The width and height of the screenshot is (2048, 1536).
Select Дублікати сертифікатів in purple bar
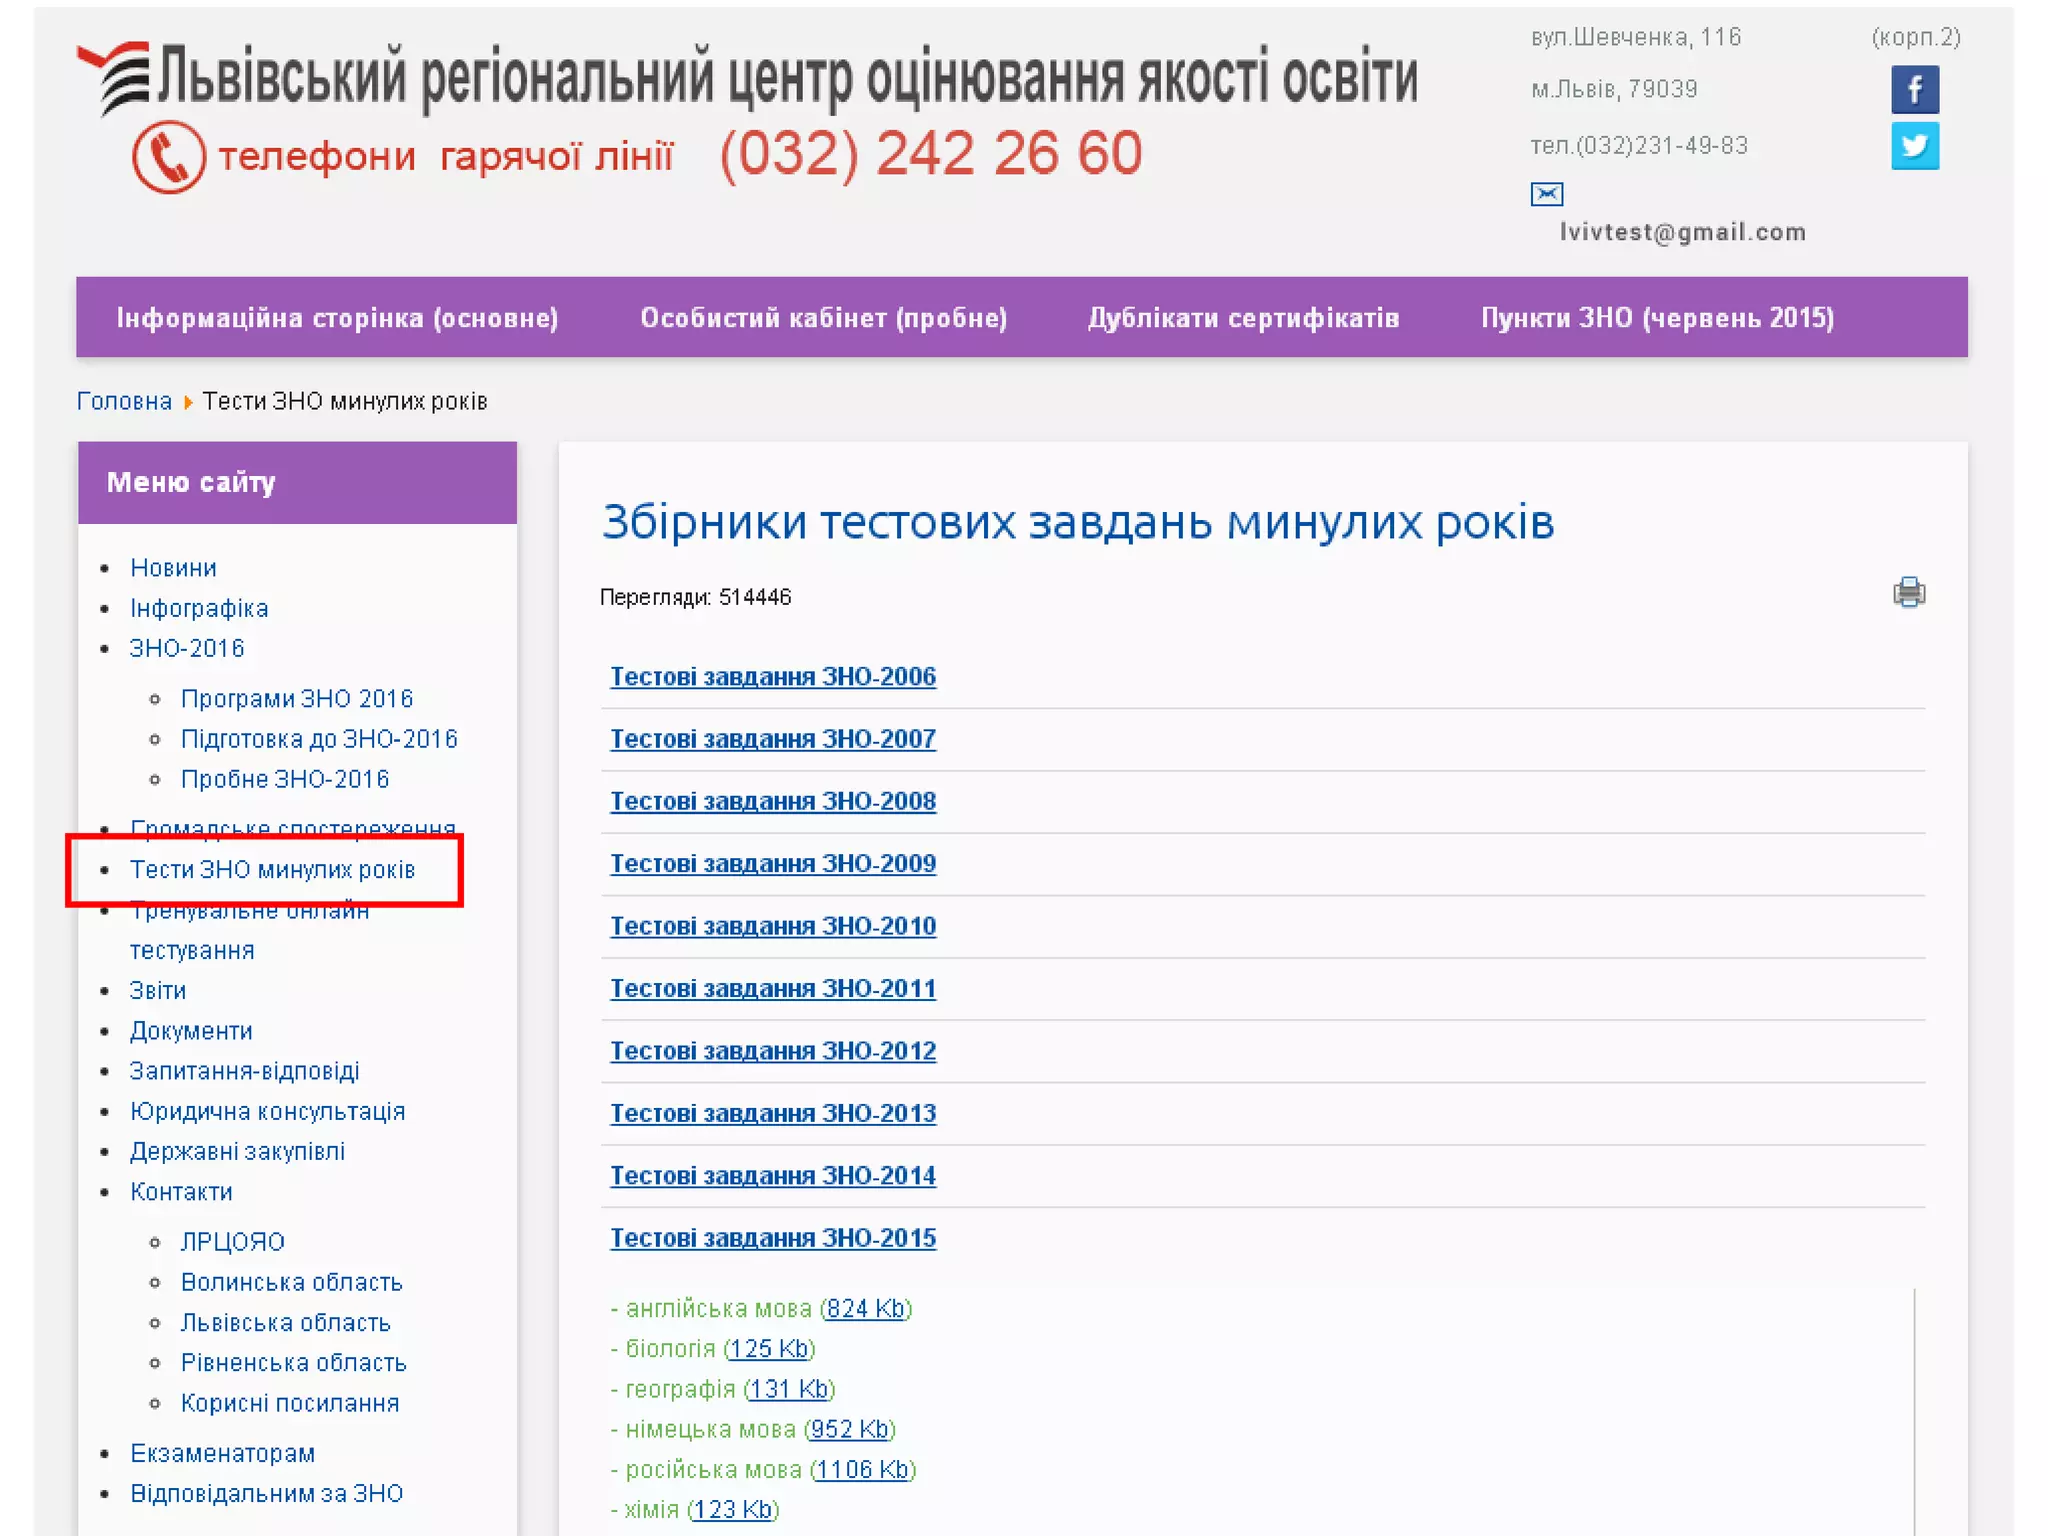click(1243, 318)
